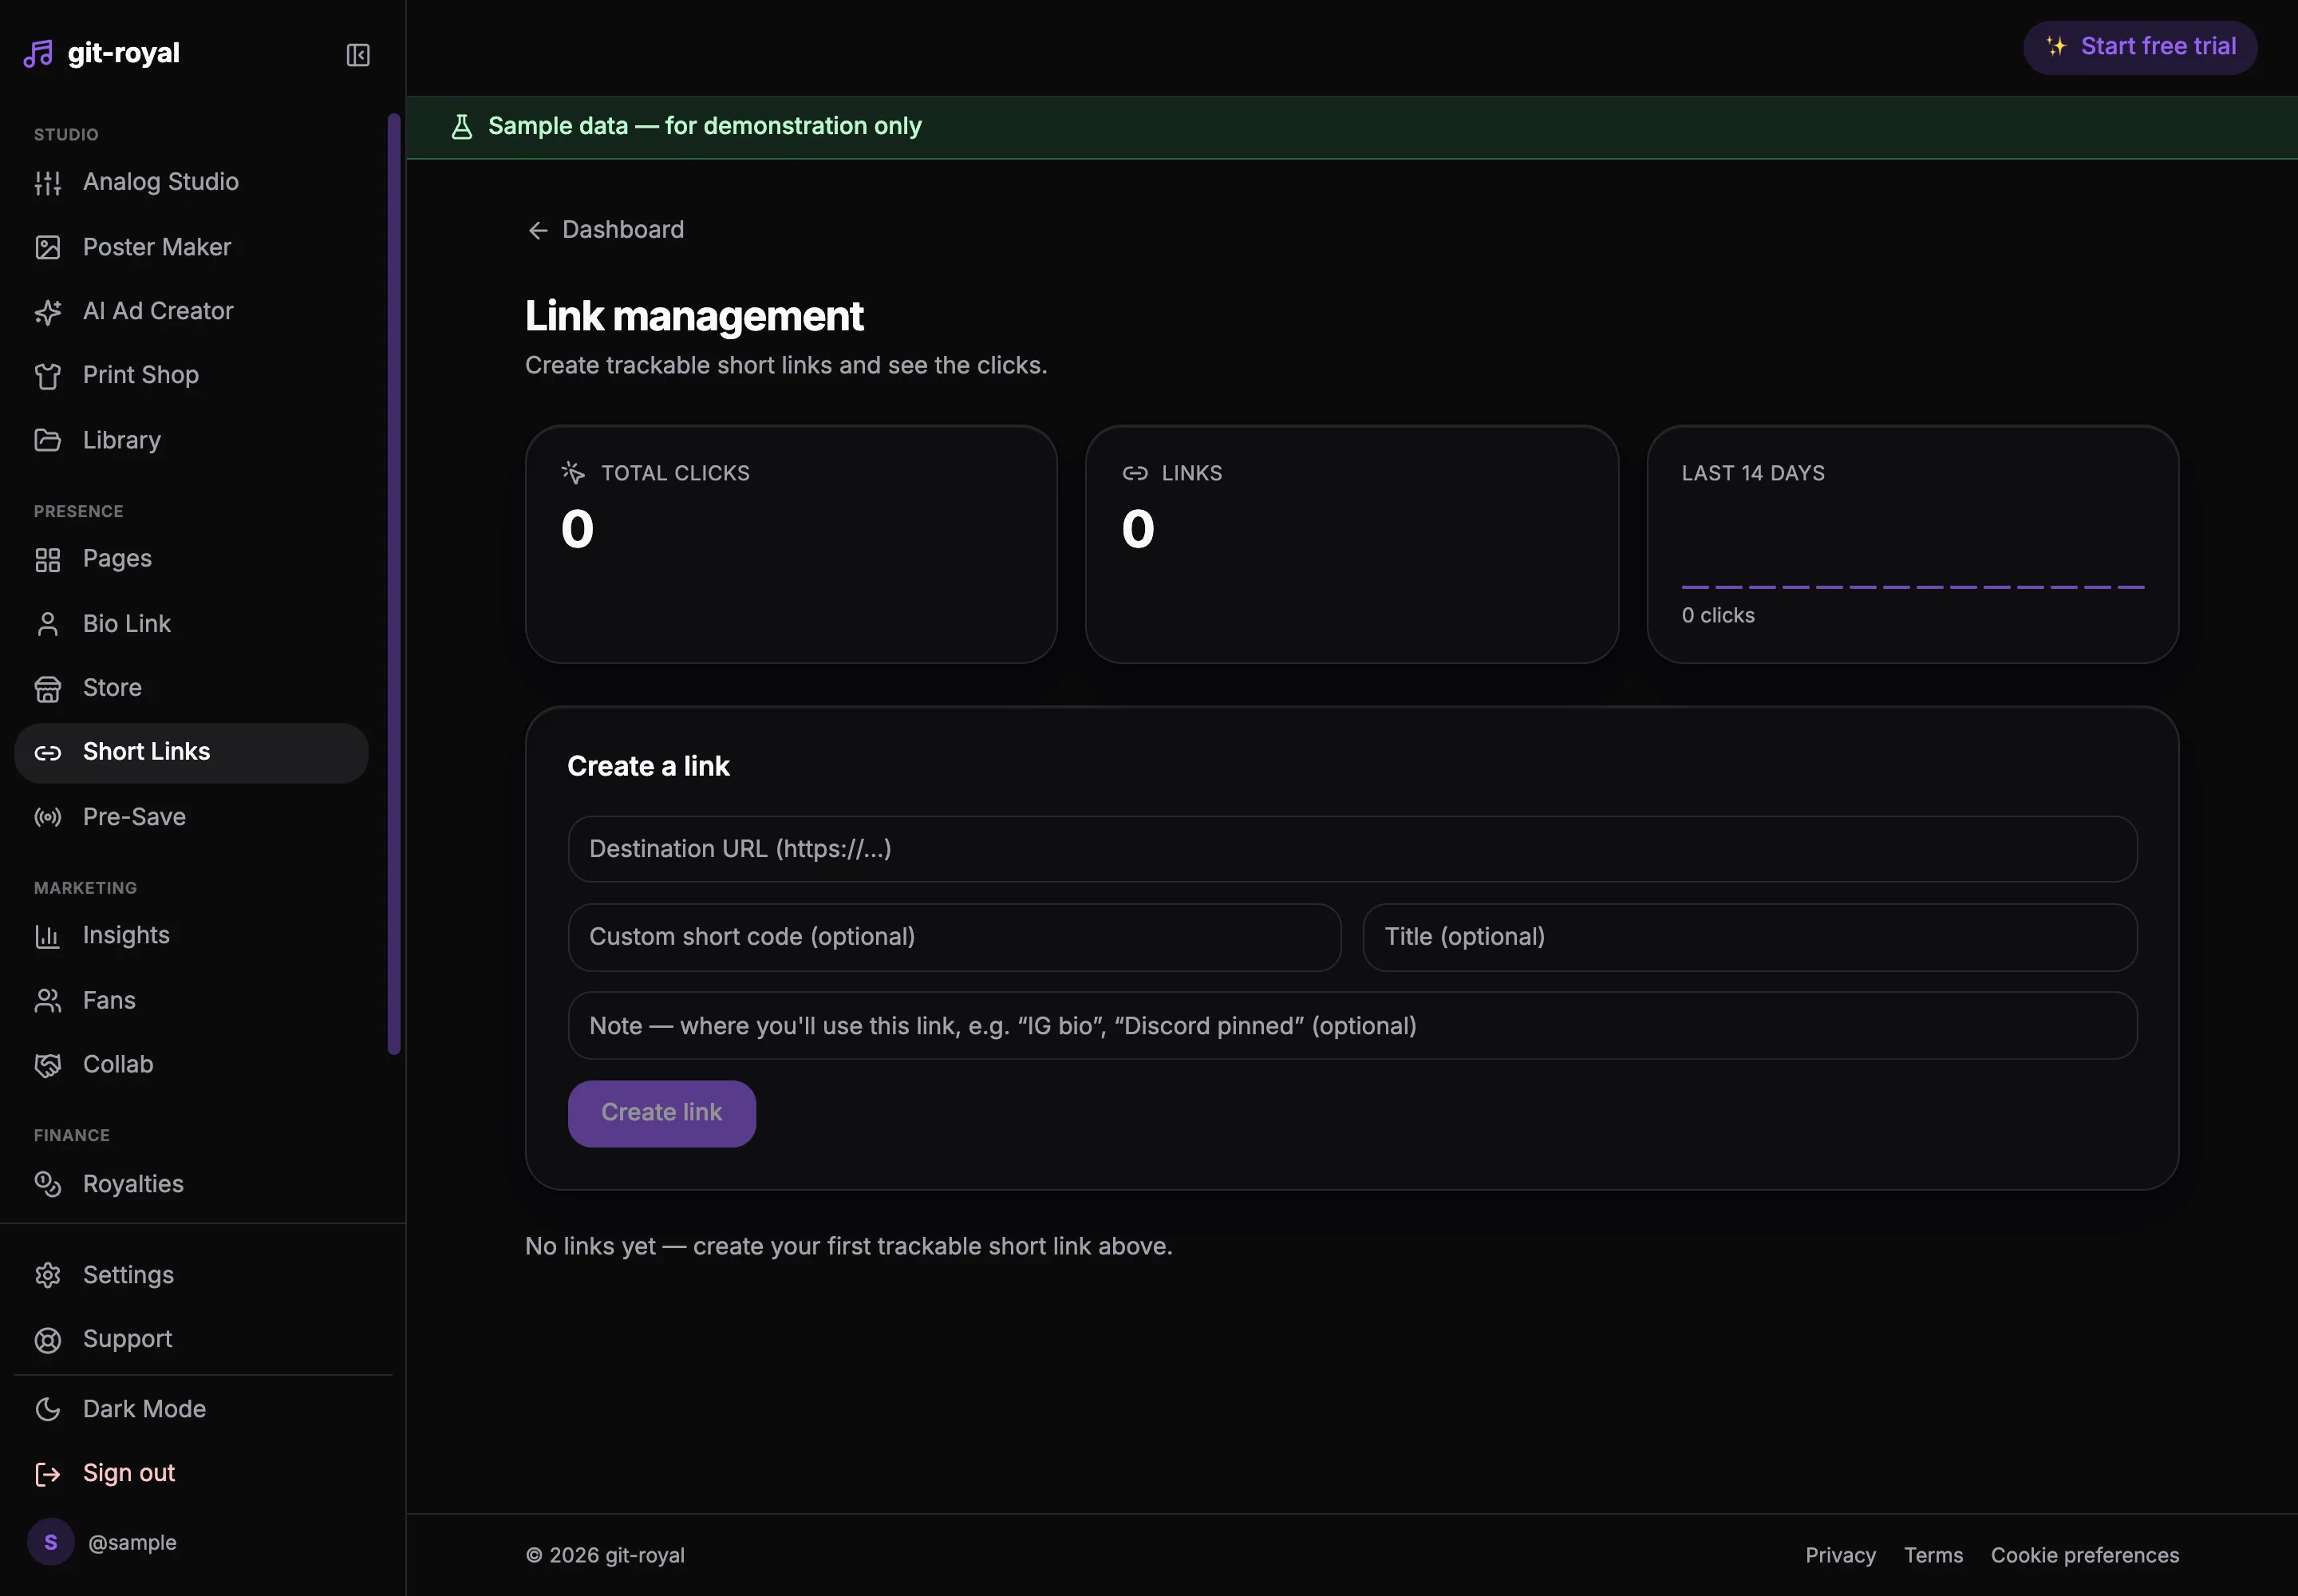Click the AI Ad Creator sparkle icon

pyautogui.click(x=48, y=312)
